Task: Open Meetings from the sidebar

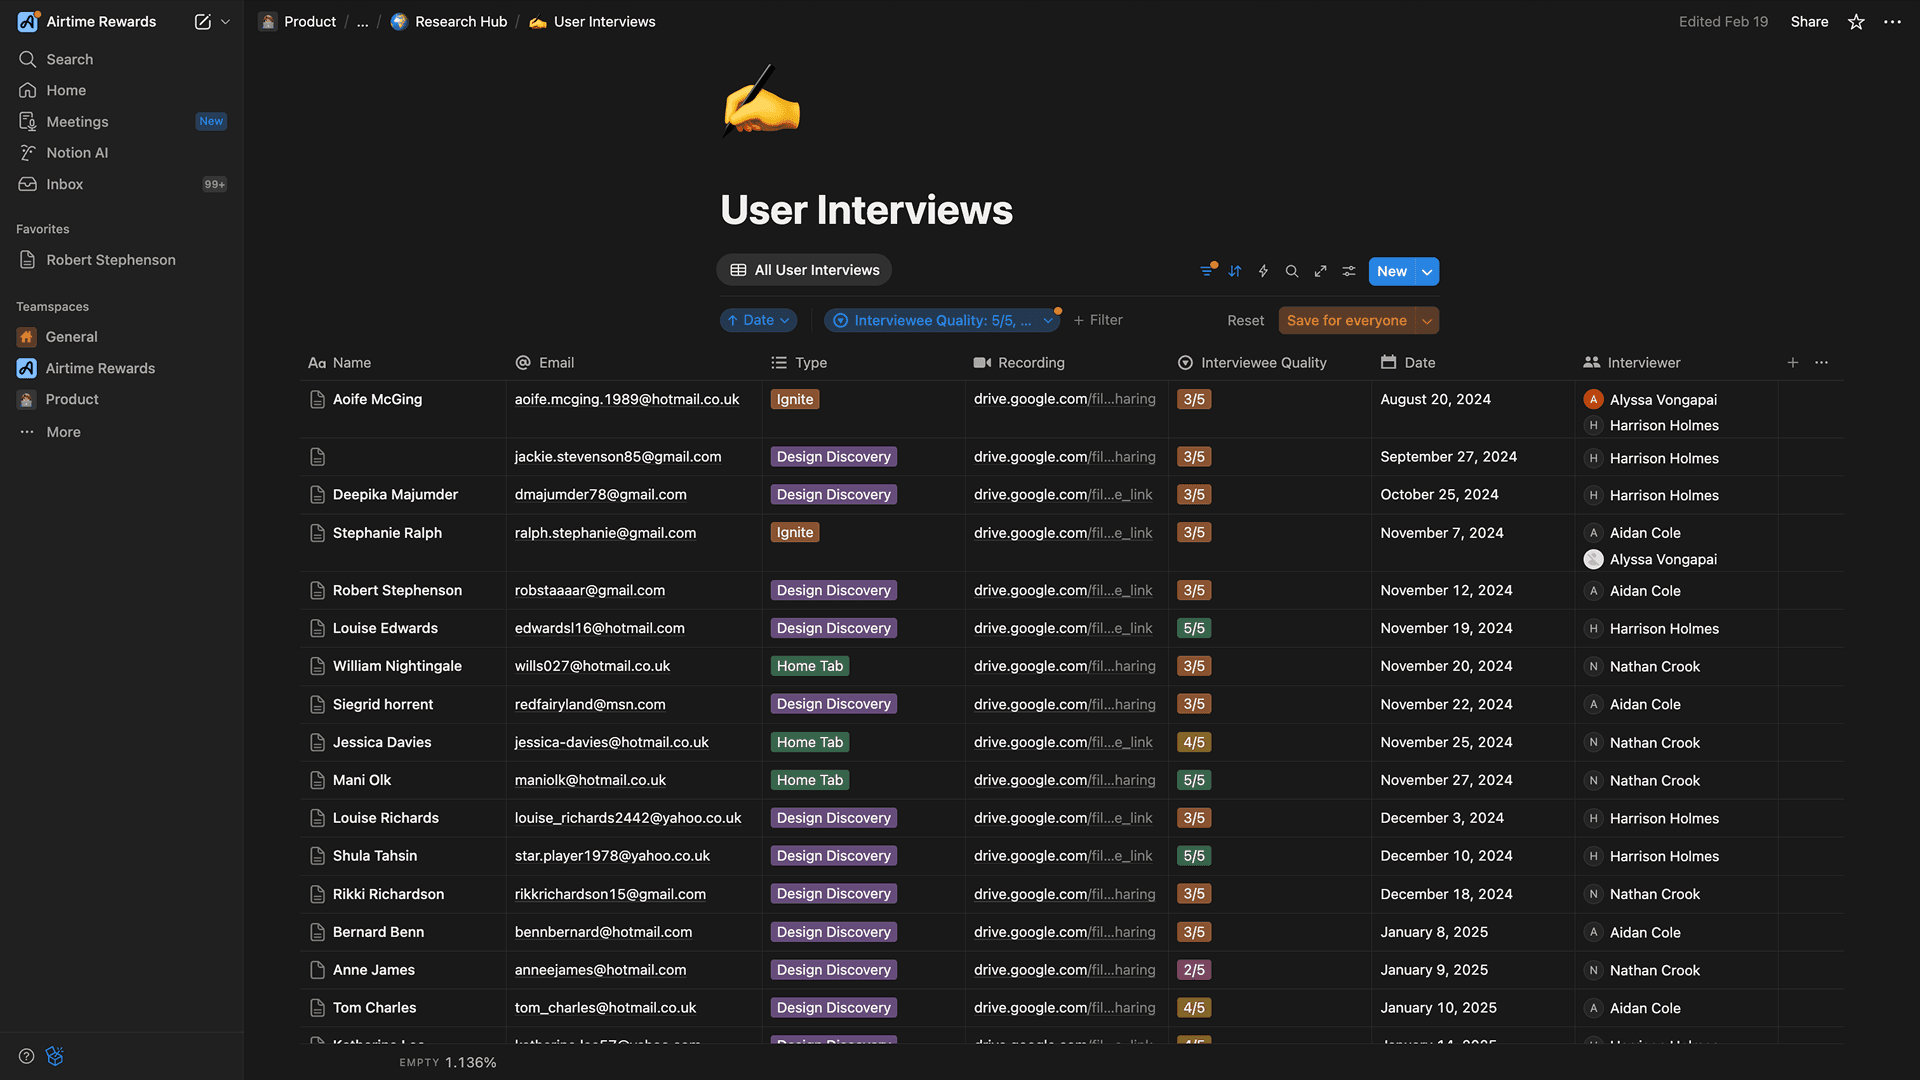Action: [77, 121]
